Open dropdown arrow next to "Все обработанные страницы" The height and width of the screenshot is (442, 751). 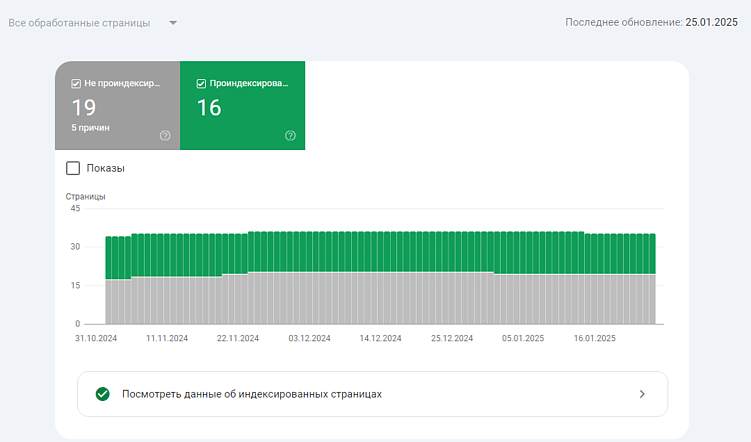click(173, 23)
